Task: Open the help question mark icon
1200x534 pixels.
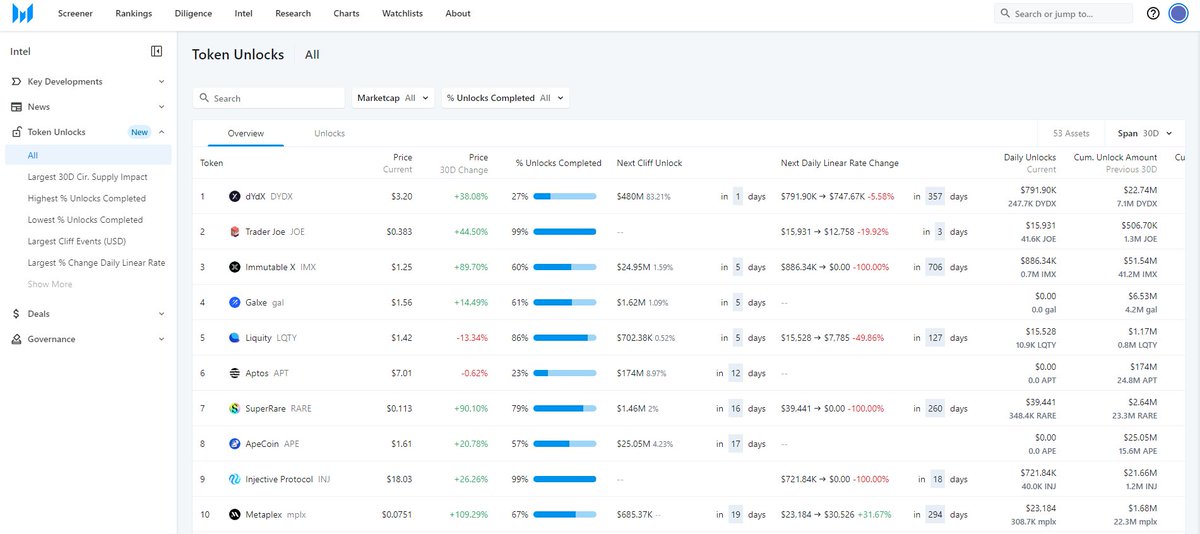Action: 1153,13
